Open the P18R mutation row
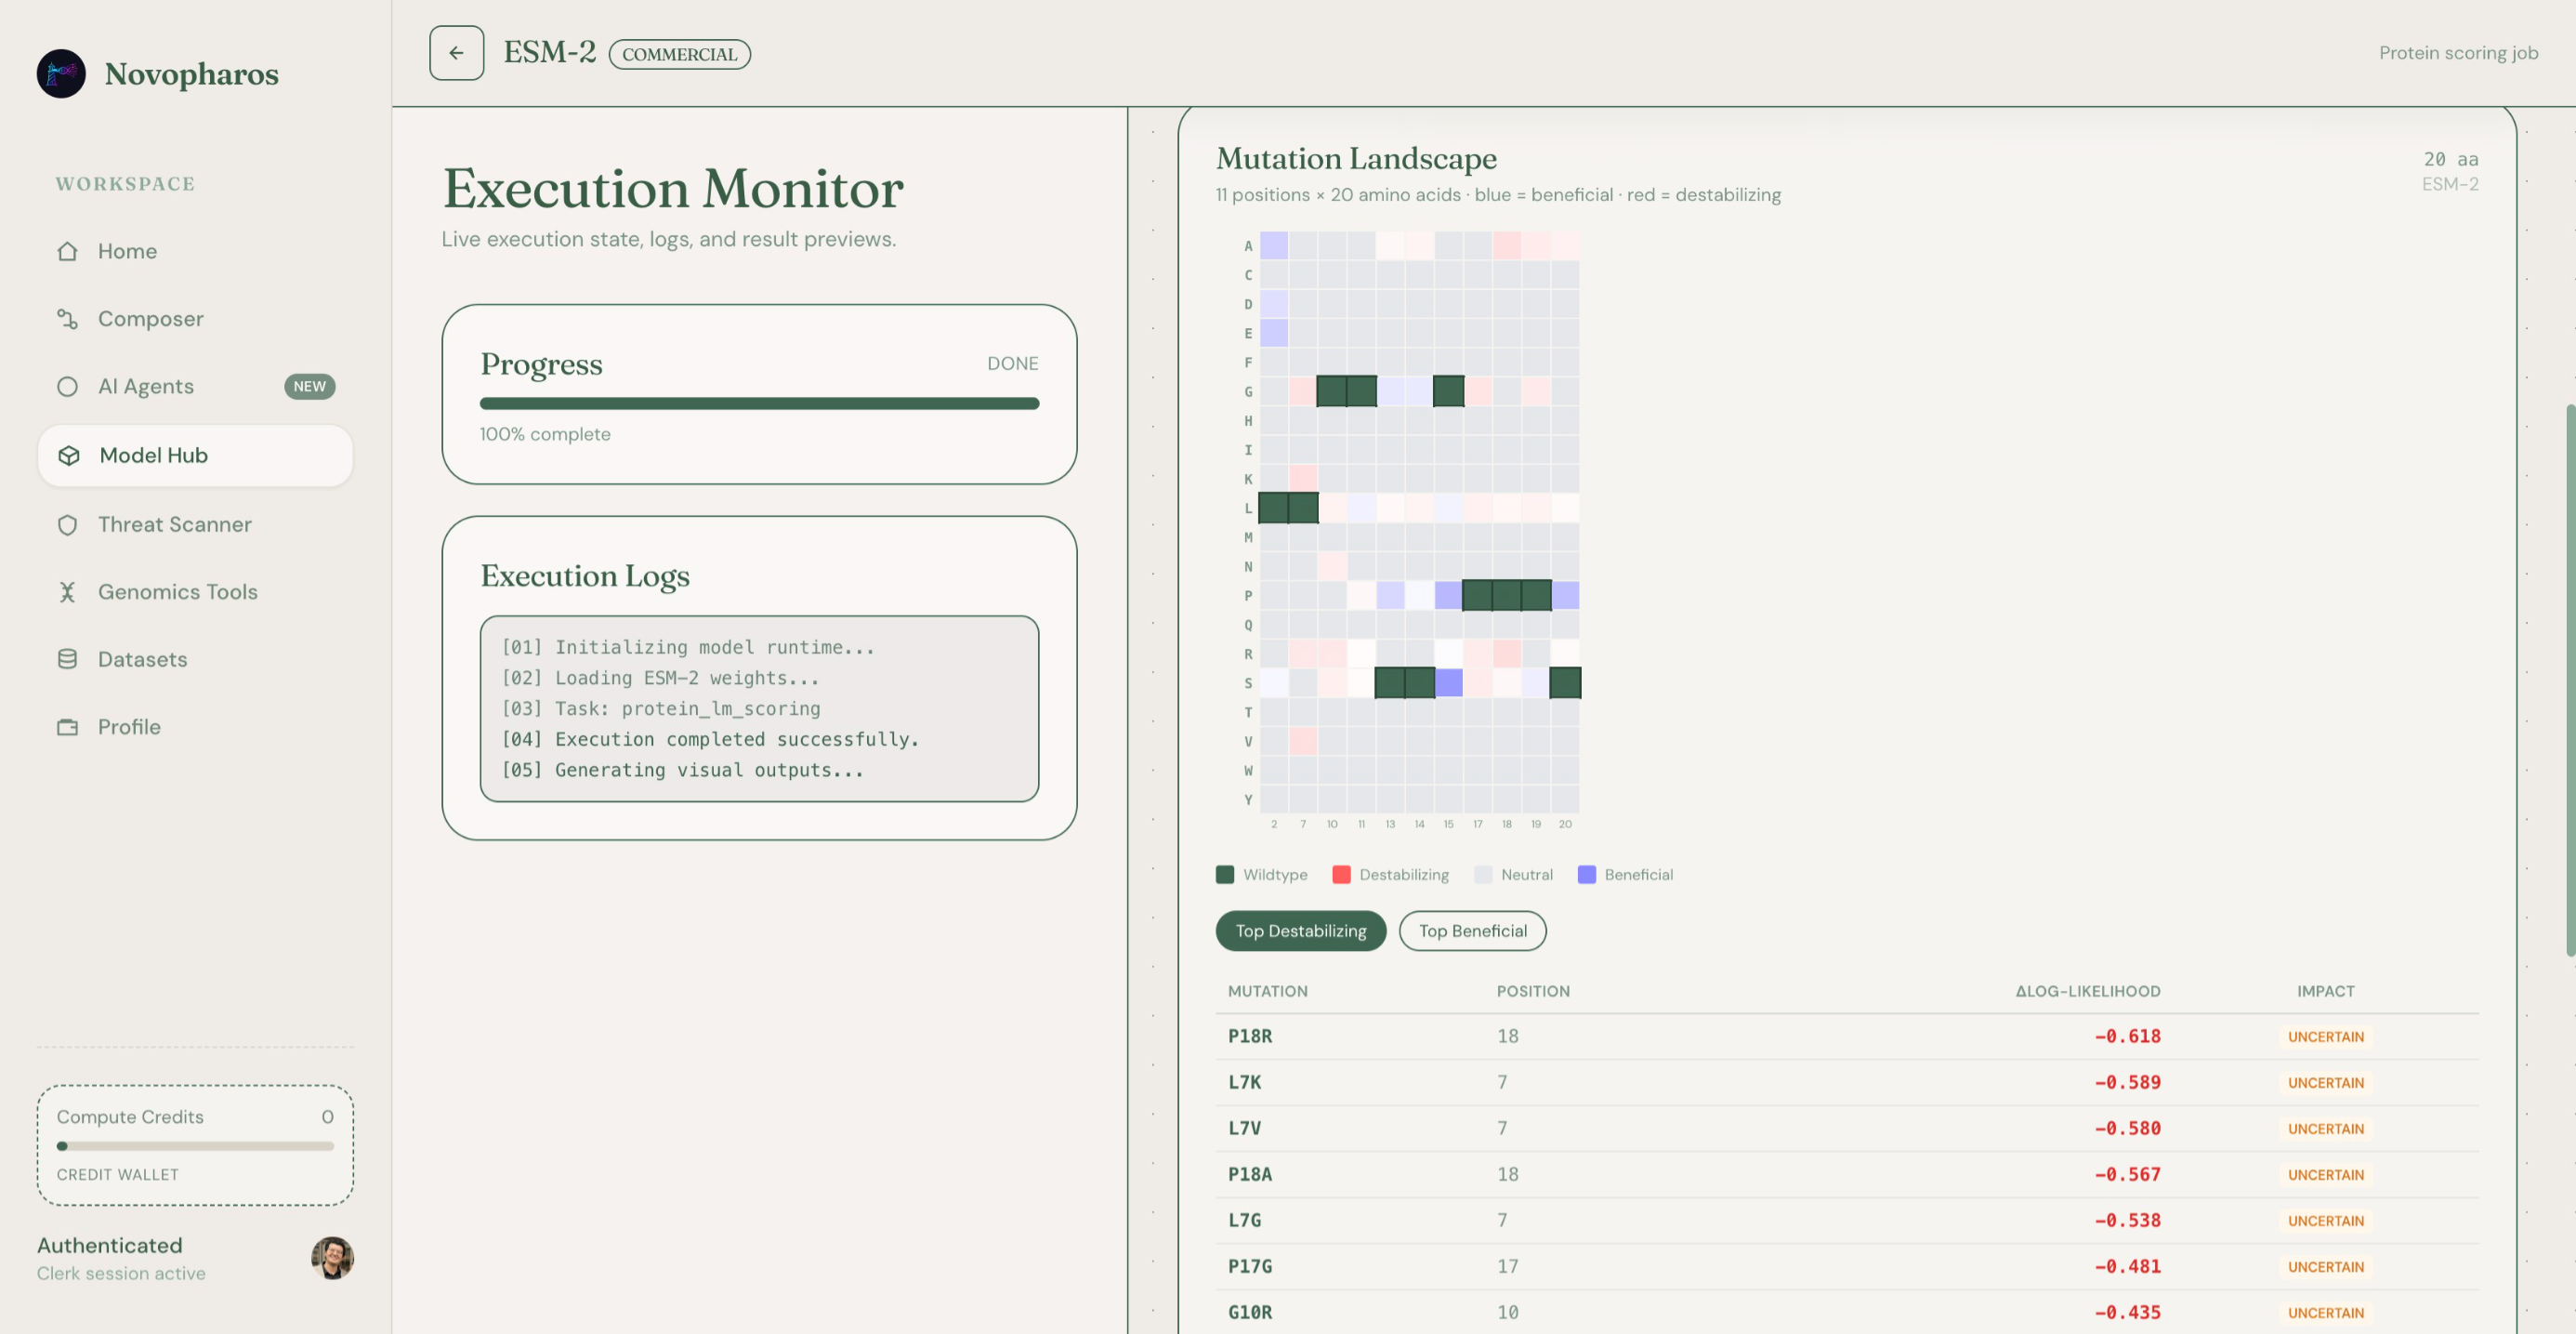The width and height of the screenshot is (2576, 1334). [x=1250, y=1036]
